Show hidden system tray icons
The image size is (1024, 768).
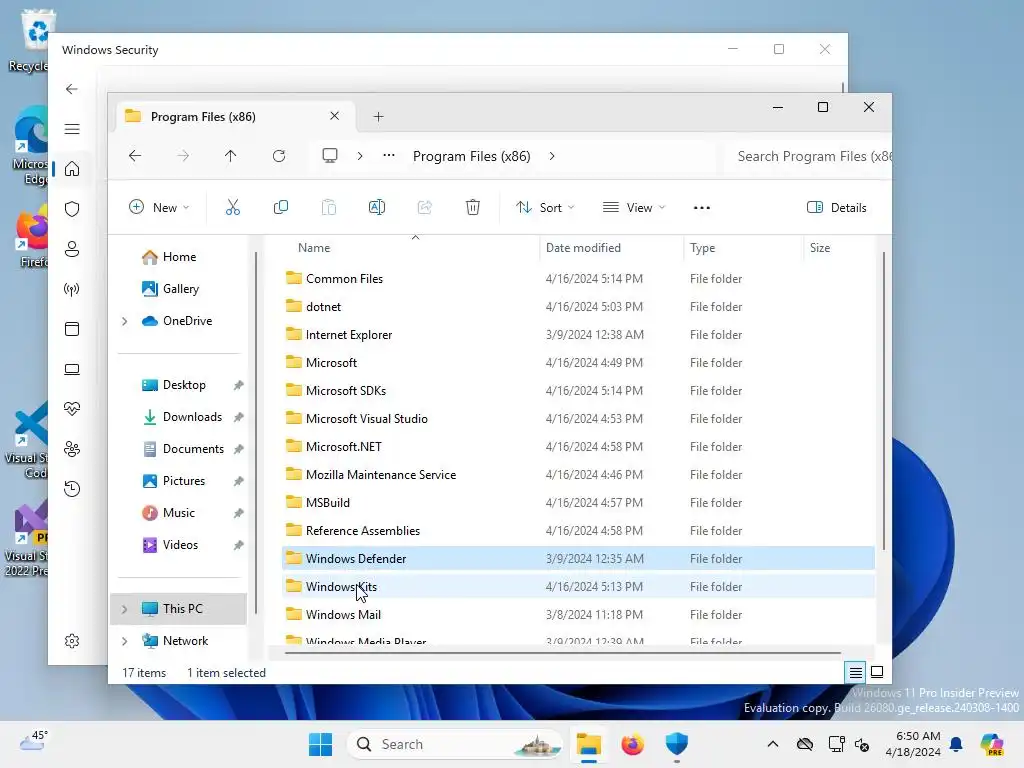773,744
